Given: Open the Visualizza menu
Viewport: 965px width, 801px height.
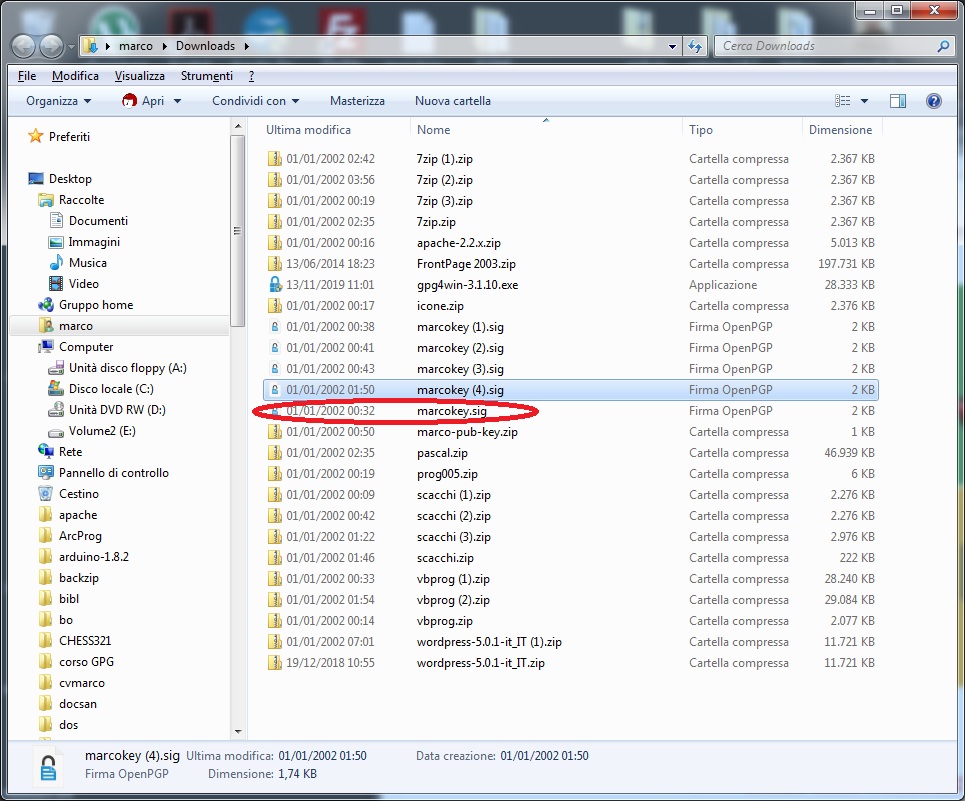Looking at the screenshot, I should (x=139, y=76).
